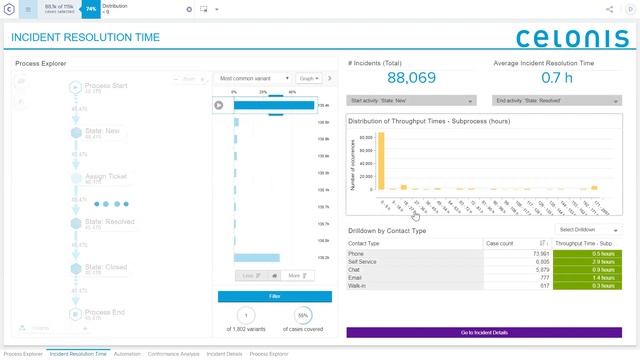Open the Most common variant dropdown

pos(253,78)
